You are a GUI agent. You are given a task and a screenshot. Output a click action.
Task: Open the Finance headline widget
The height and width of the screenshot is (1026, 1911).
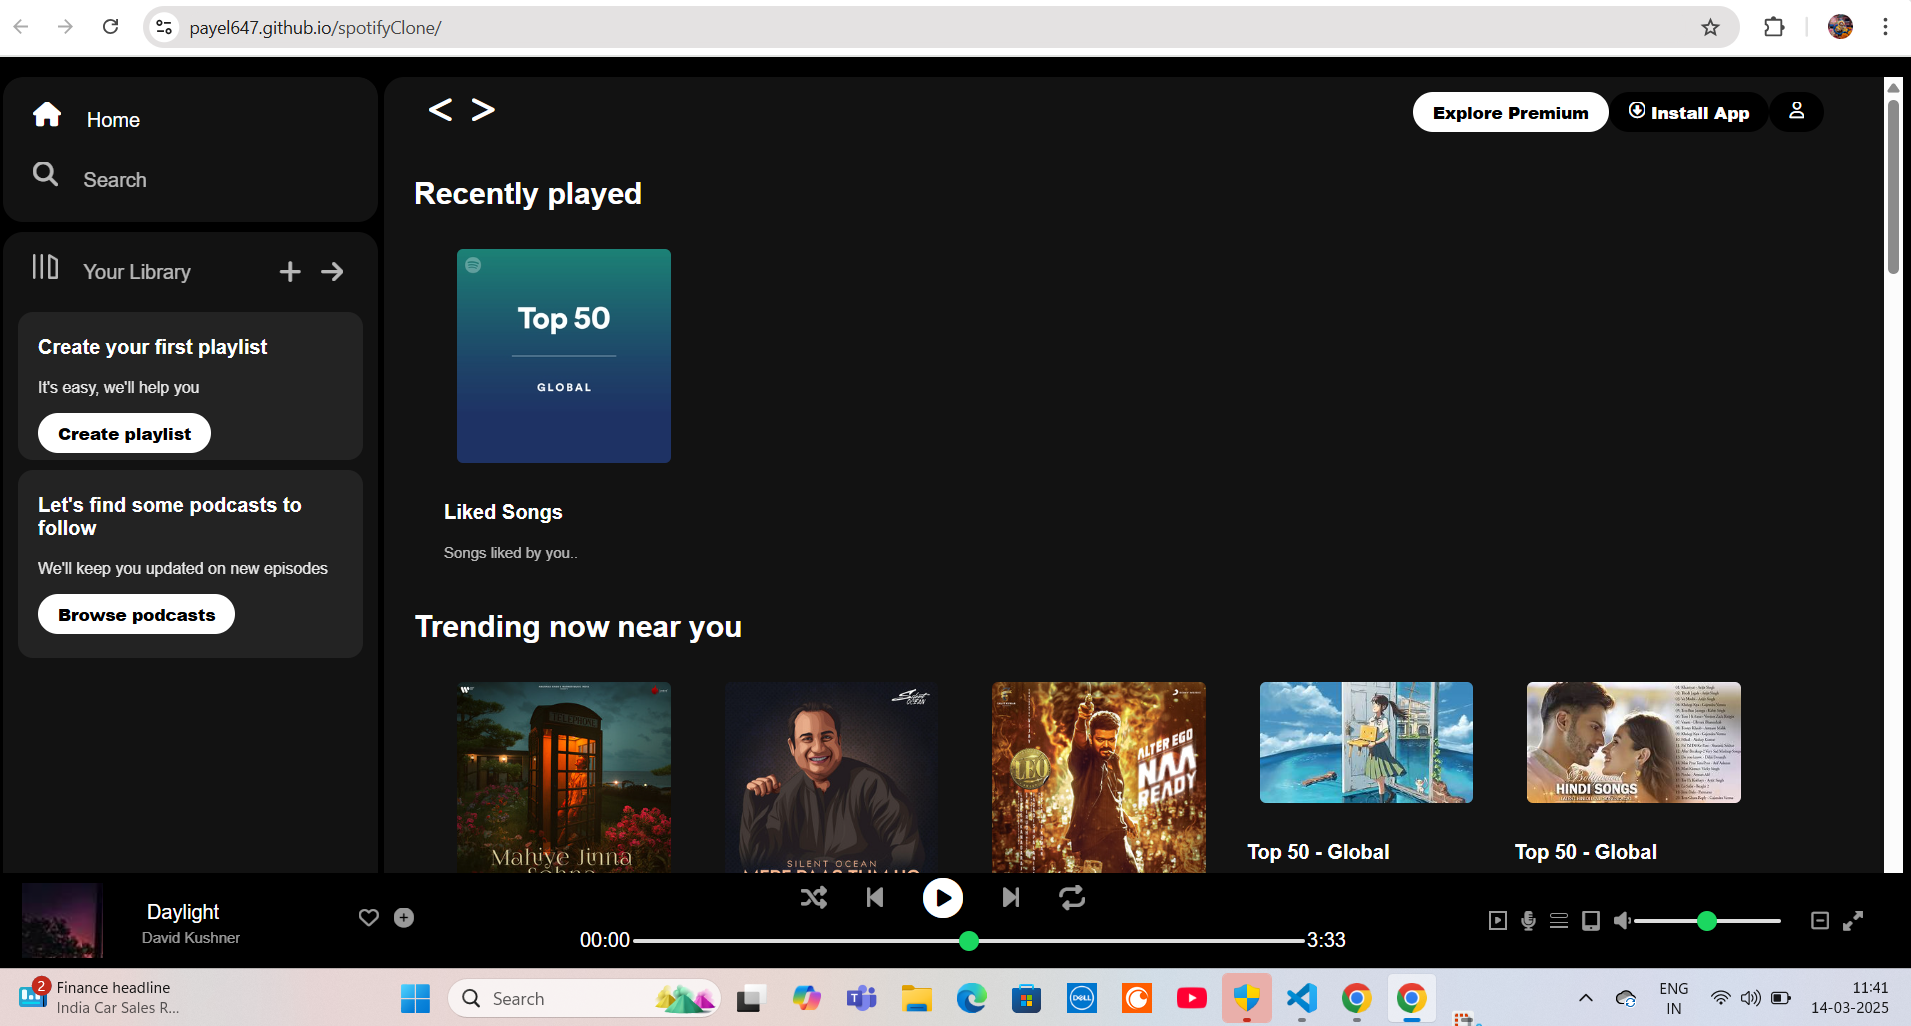pos(100,997)
